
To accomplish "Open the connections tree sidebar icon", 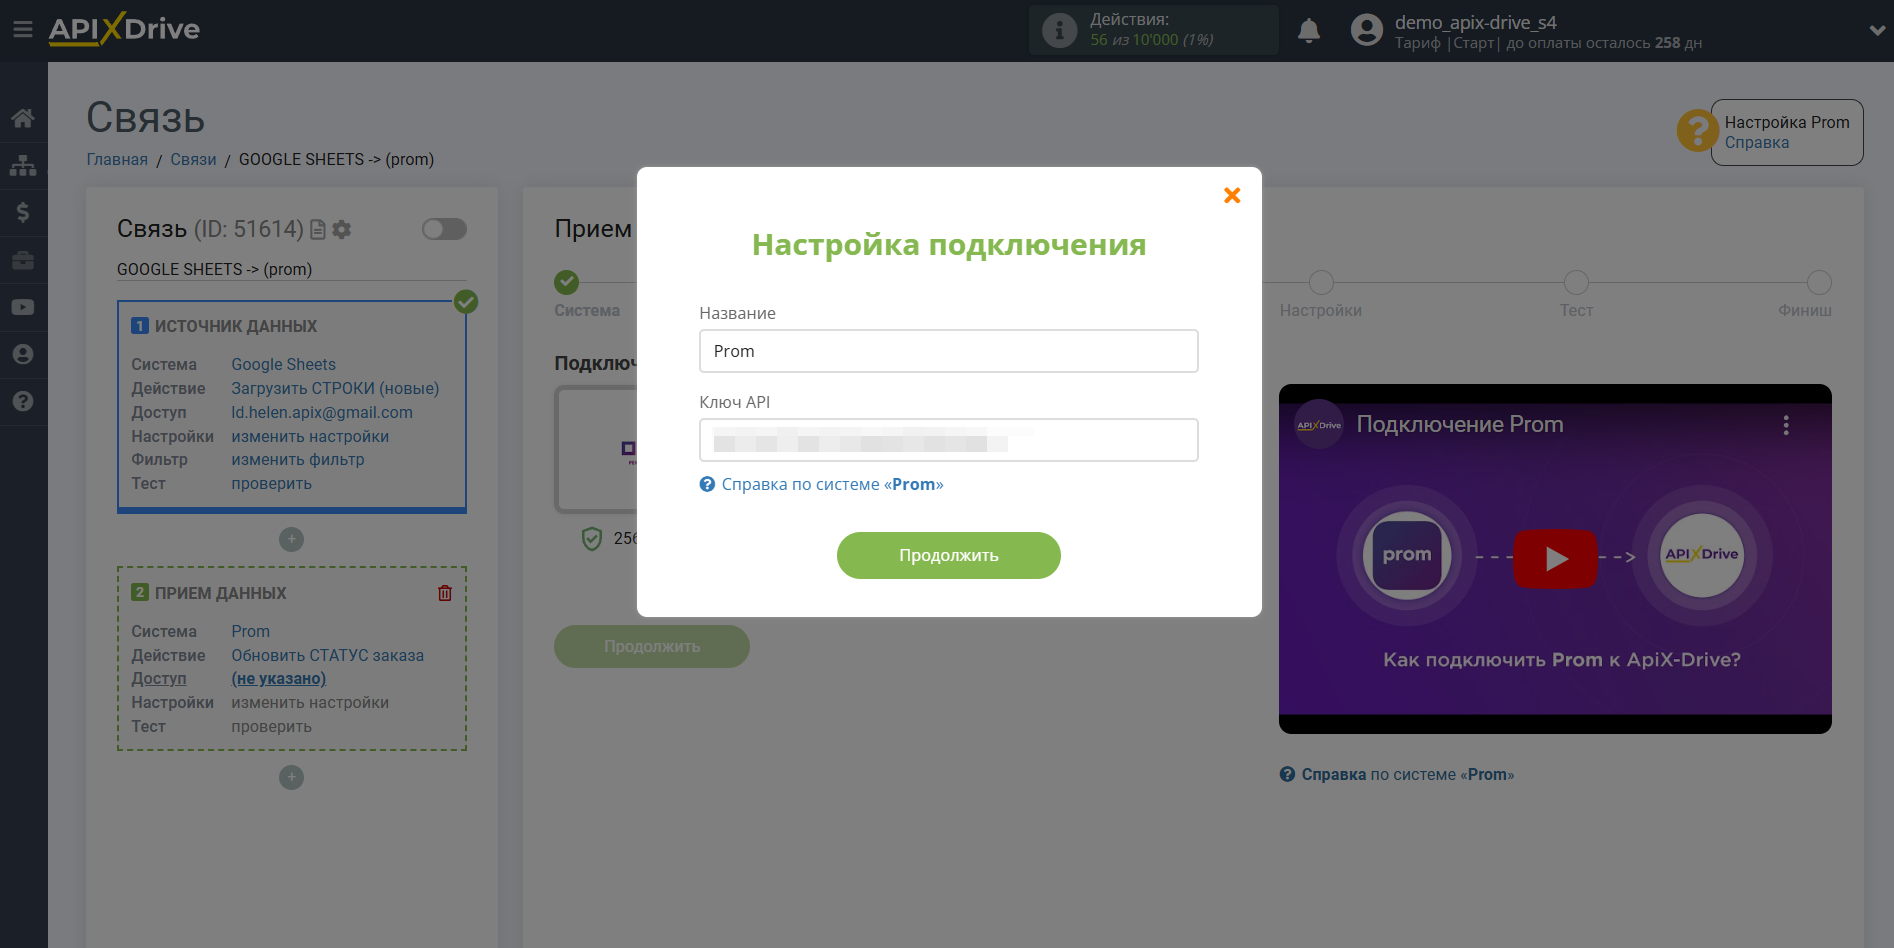I will (x=23, y=165).
